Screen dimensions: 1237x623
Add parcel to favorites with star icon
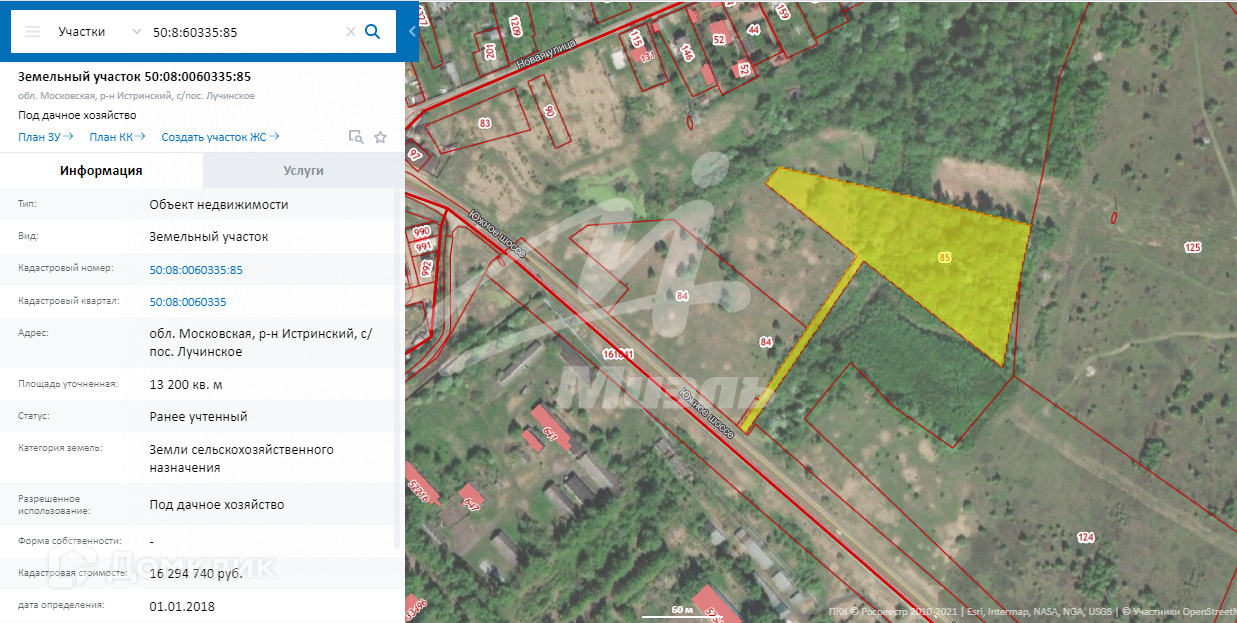coord(380,137)
